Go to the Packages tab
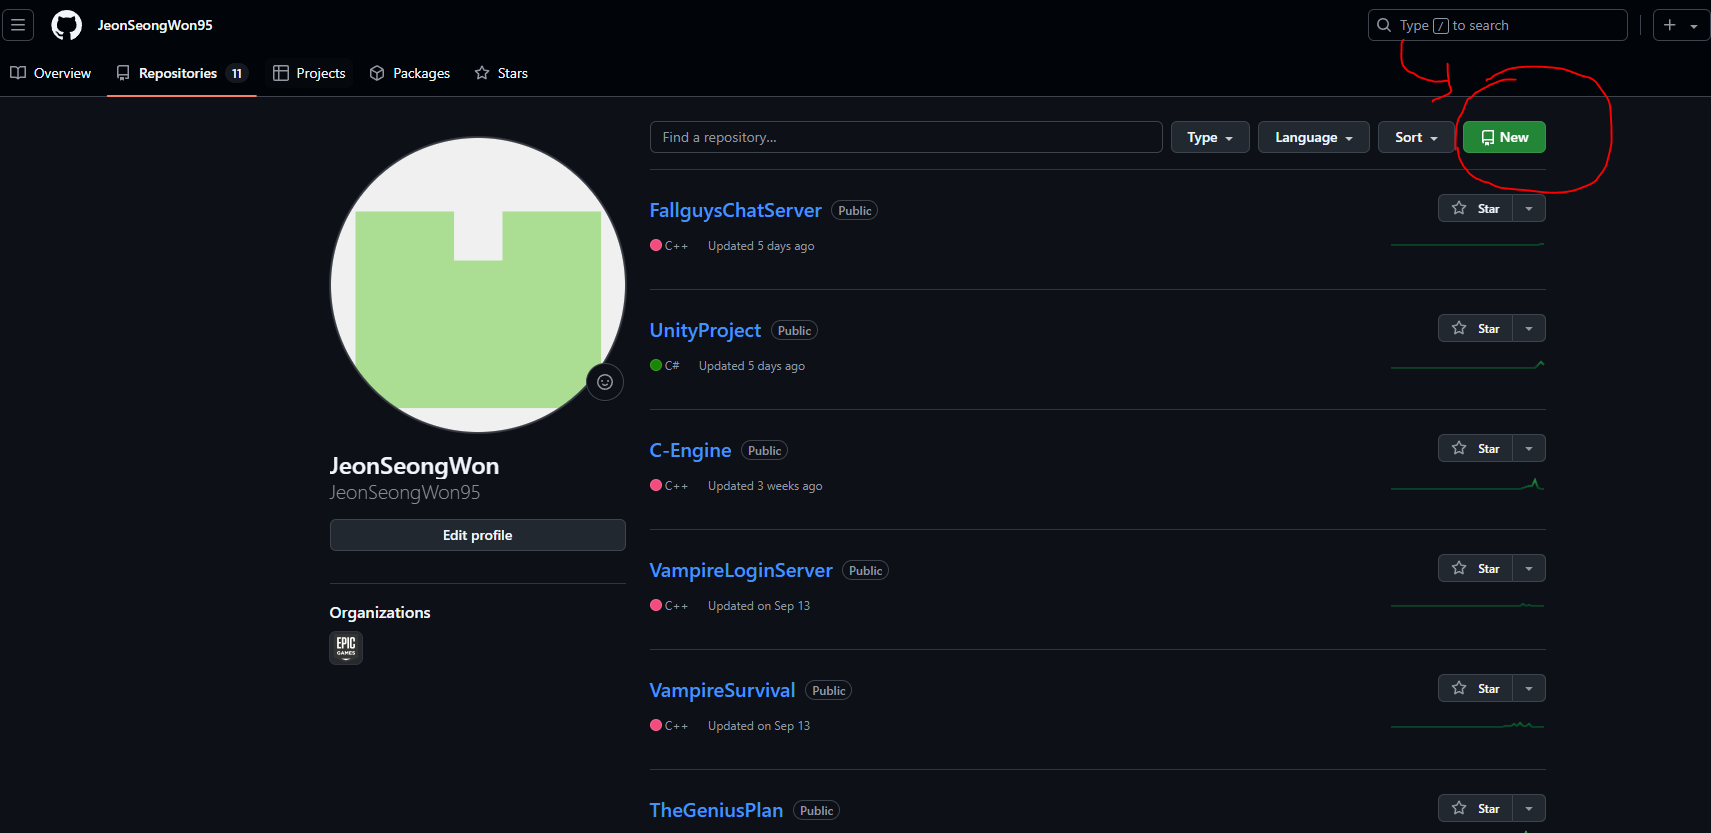This screenshot has height=833, width=1711. [410, 73]
